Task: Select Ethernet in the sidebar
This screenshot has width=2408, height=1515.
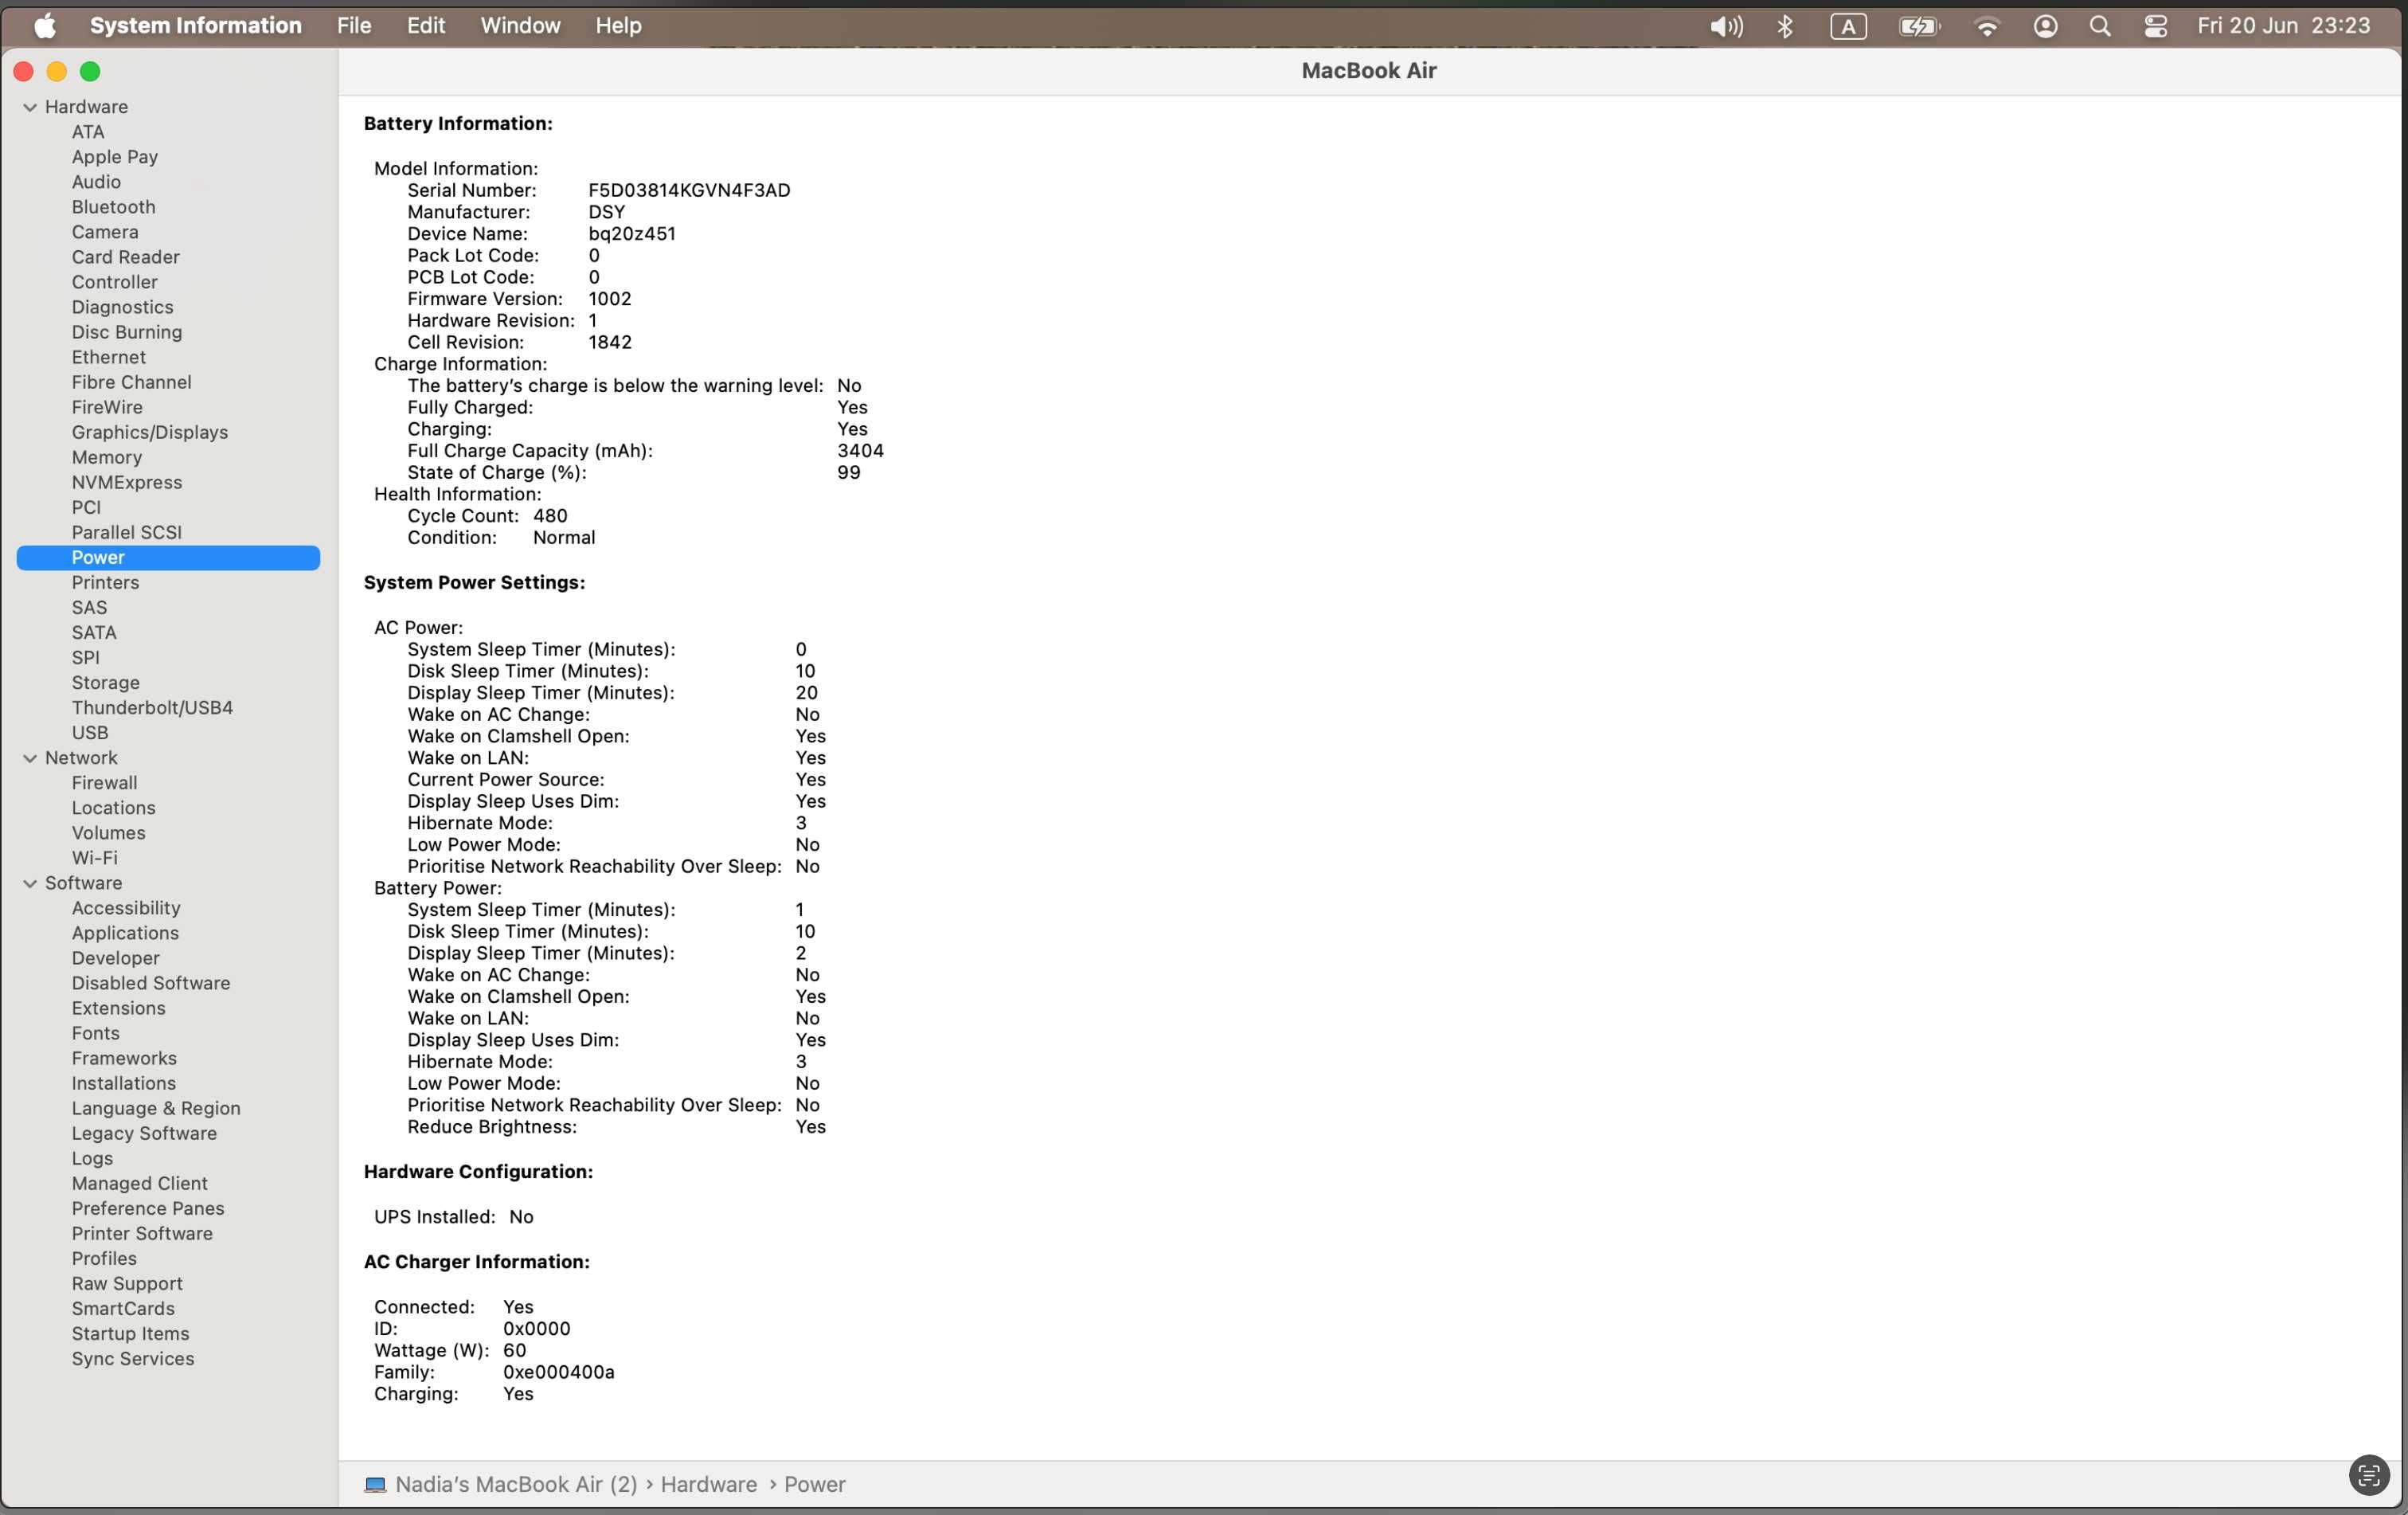Action: pos(109,357)
